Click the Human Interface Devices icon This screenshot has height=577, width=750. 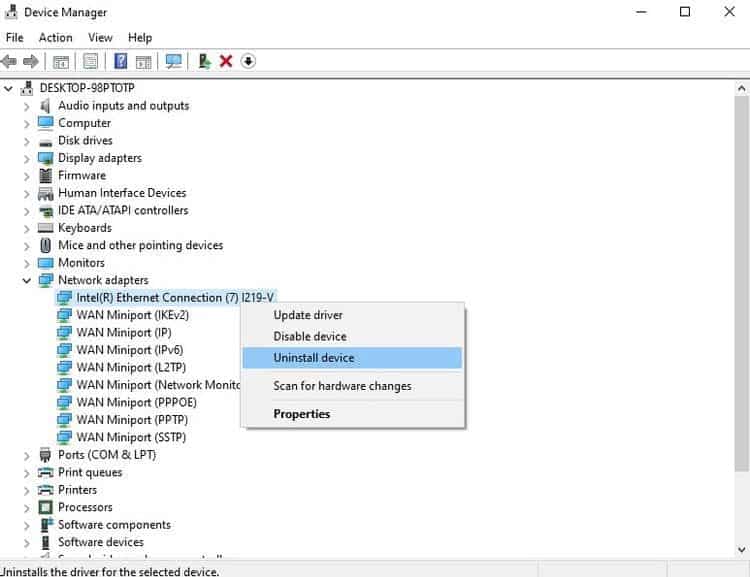coord(45,193)
